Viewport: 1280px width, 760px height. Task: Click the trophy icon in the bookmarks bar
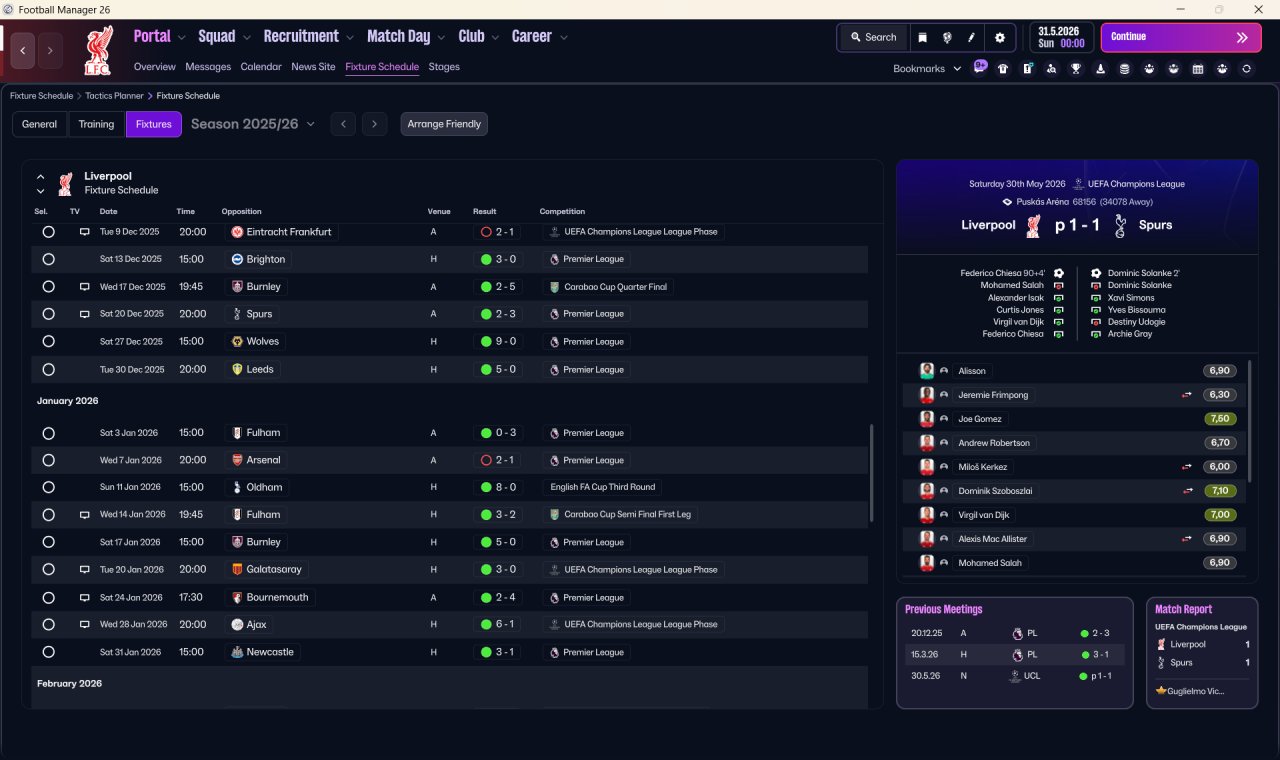[x=1076, y=69]
